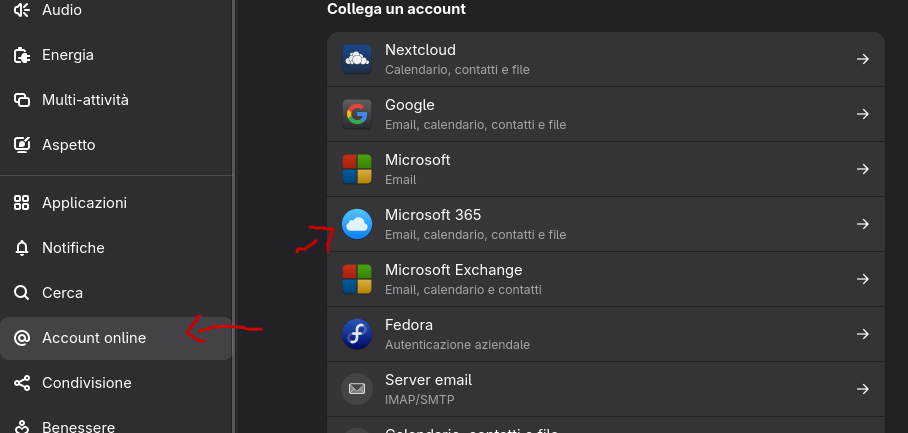This screenshot has width=908, height=433.
Task: Click the Notifiche bell icon
Action: (x=22, y=248)
